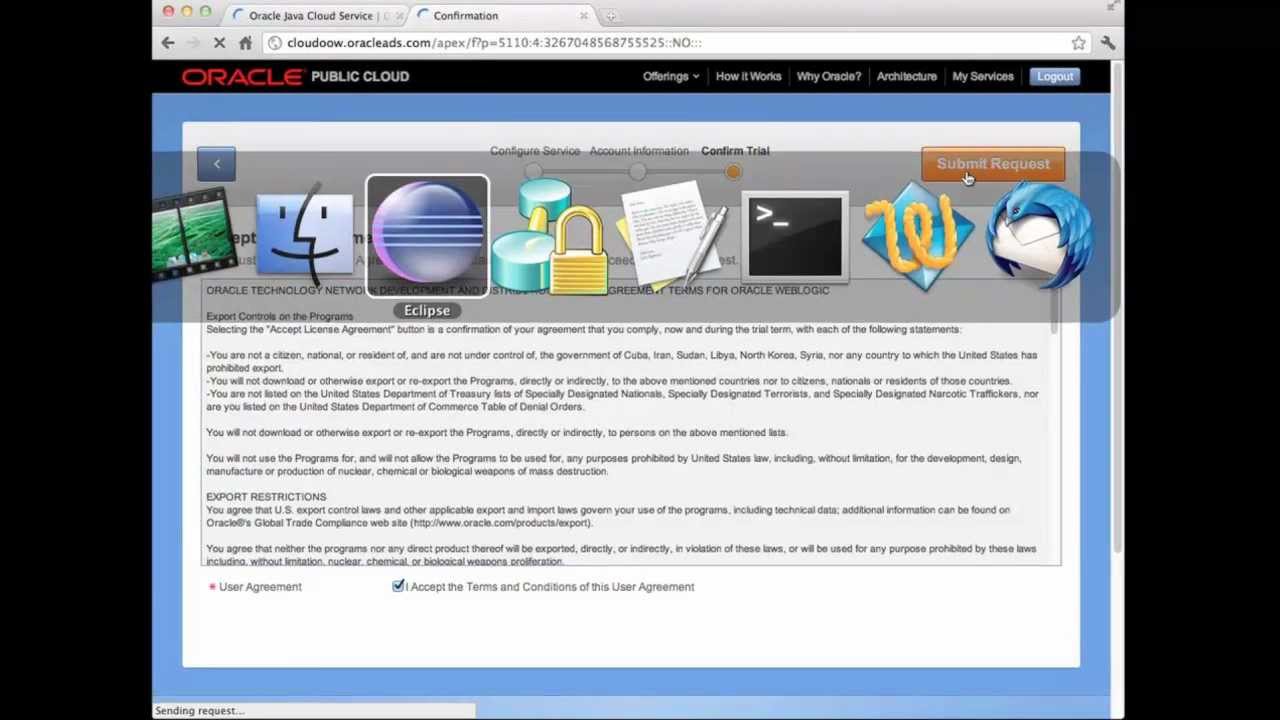
Task: Click the Oracle Public Cloud logo
Action: tap(295, 77)
